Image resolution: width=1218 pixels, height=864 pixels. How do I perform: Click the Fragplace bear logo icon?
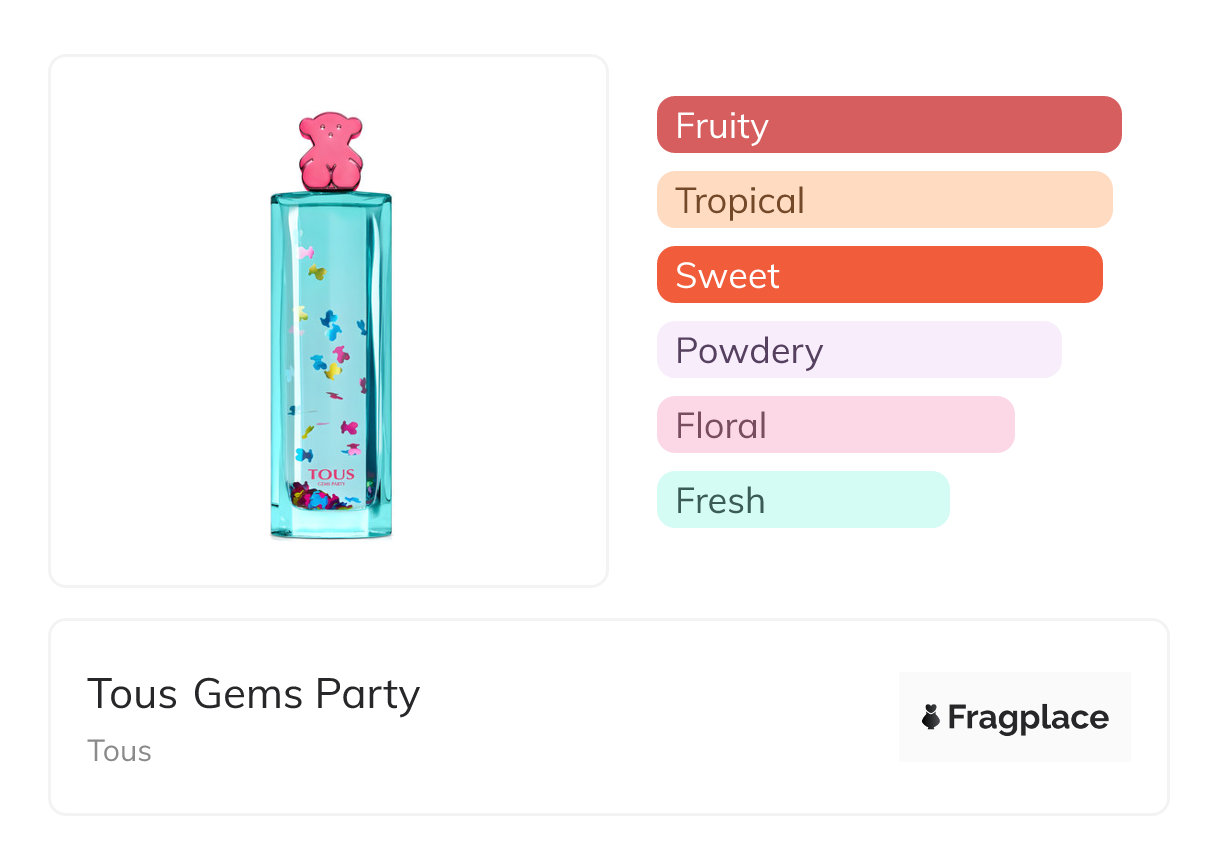click(x=931, y=717)
